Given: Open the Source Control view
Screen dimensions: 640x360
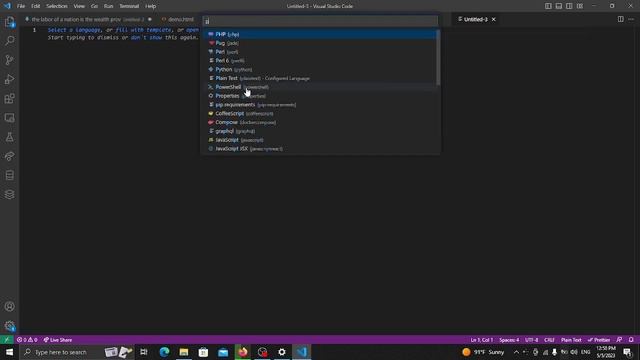Looking at the screenshot, I should tap(9, 60).
